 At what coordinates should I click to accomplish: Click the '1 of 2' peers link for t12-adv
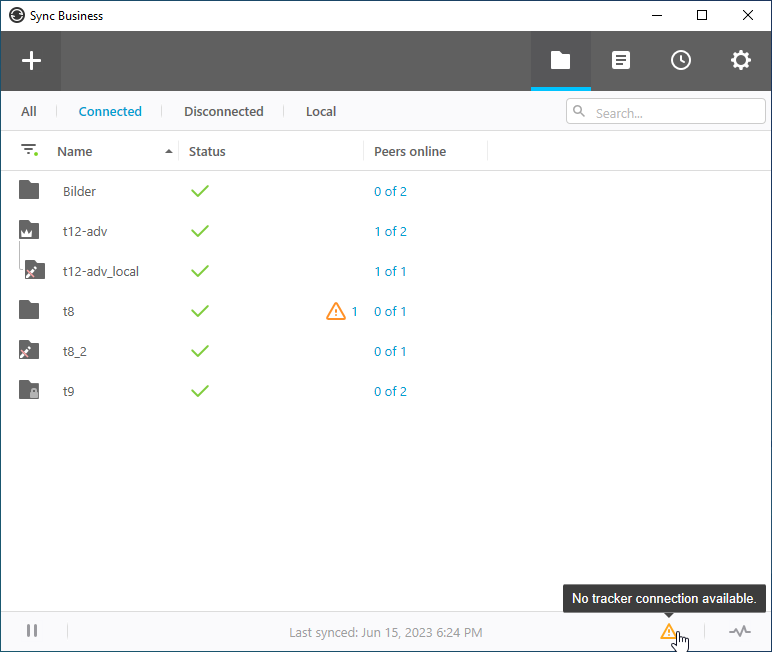[x=390, y=231]
